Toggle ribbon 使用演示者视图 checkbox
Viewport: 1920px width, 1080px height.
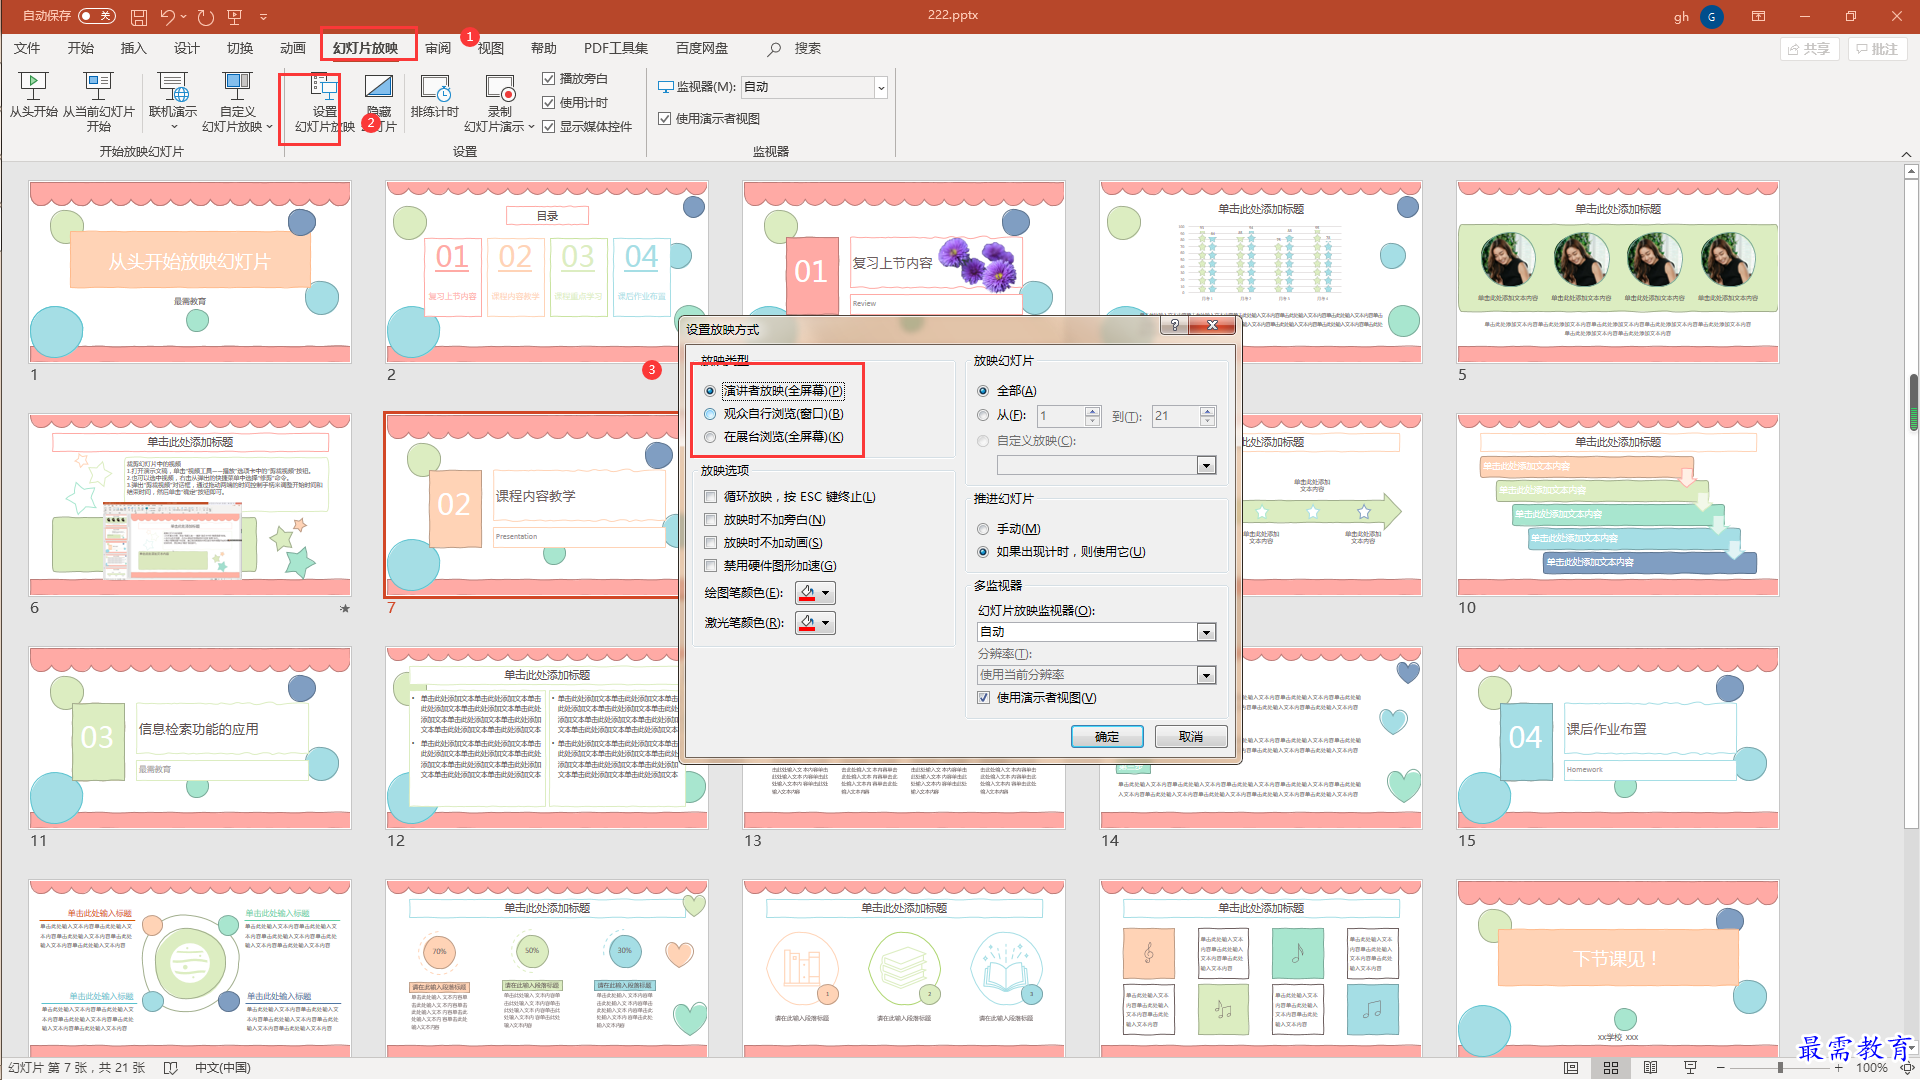[664, 118]
